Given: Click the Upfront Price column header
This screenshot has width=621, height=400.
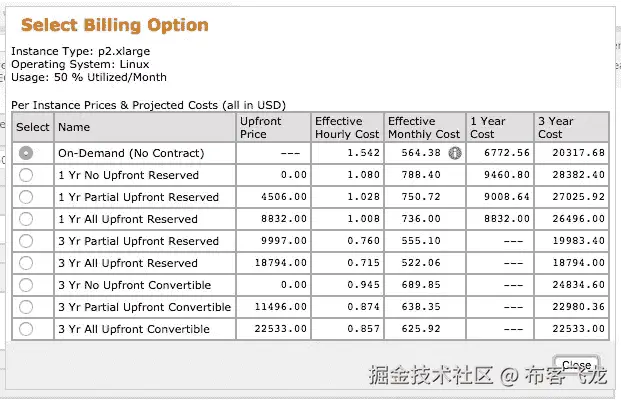Looking at the screenshot, I should click(261, 127).
